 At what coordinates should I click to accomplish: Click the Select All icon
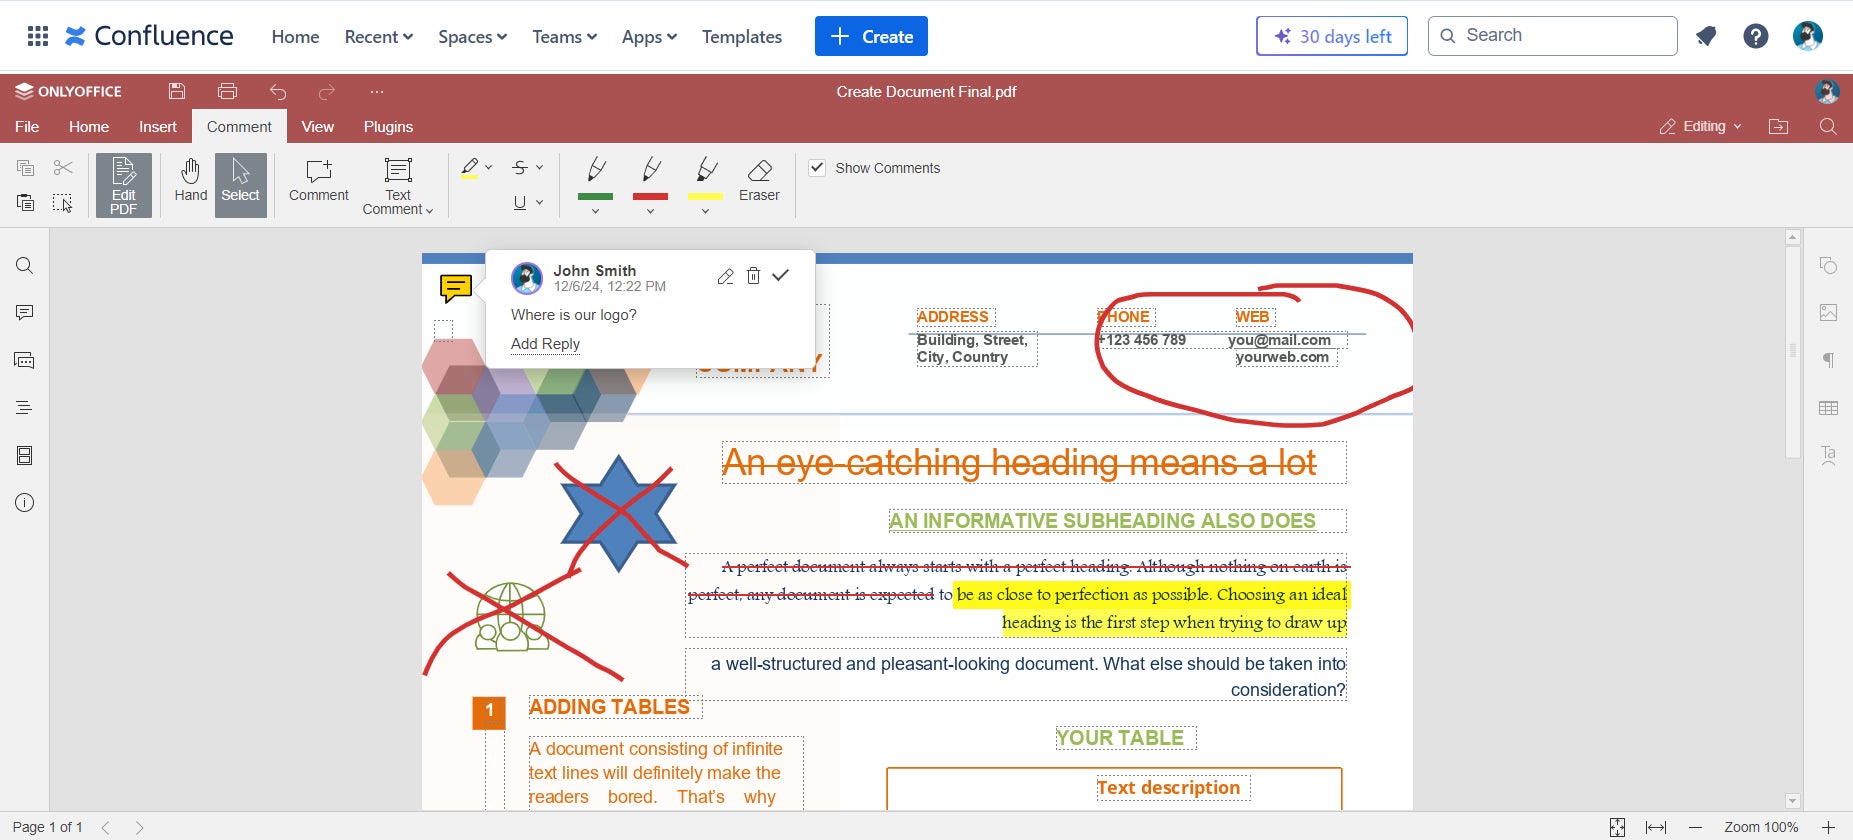(x=63, y=203)
